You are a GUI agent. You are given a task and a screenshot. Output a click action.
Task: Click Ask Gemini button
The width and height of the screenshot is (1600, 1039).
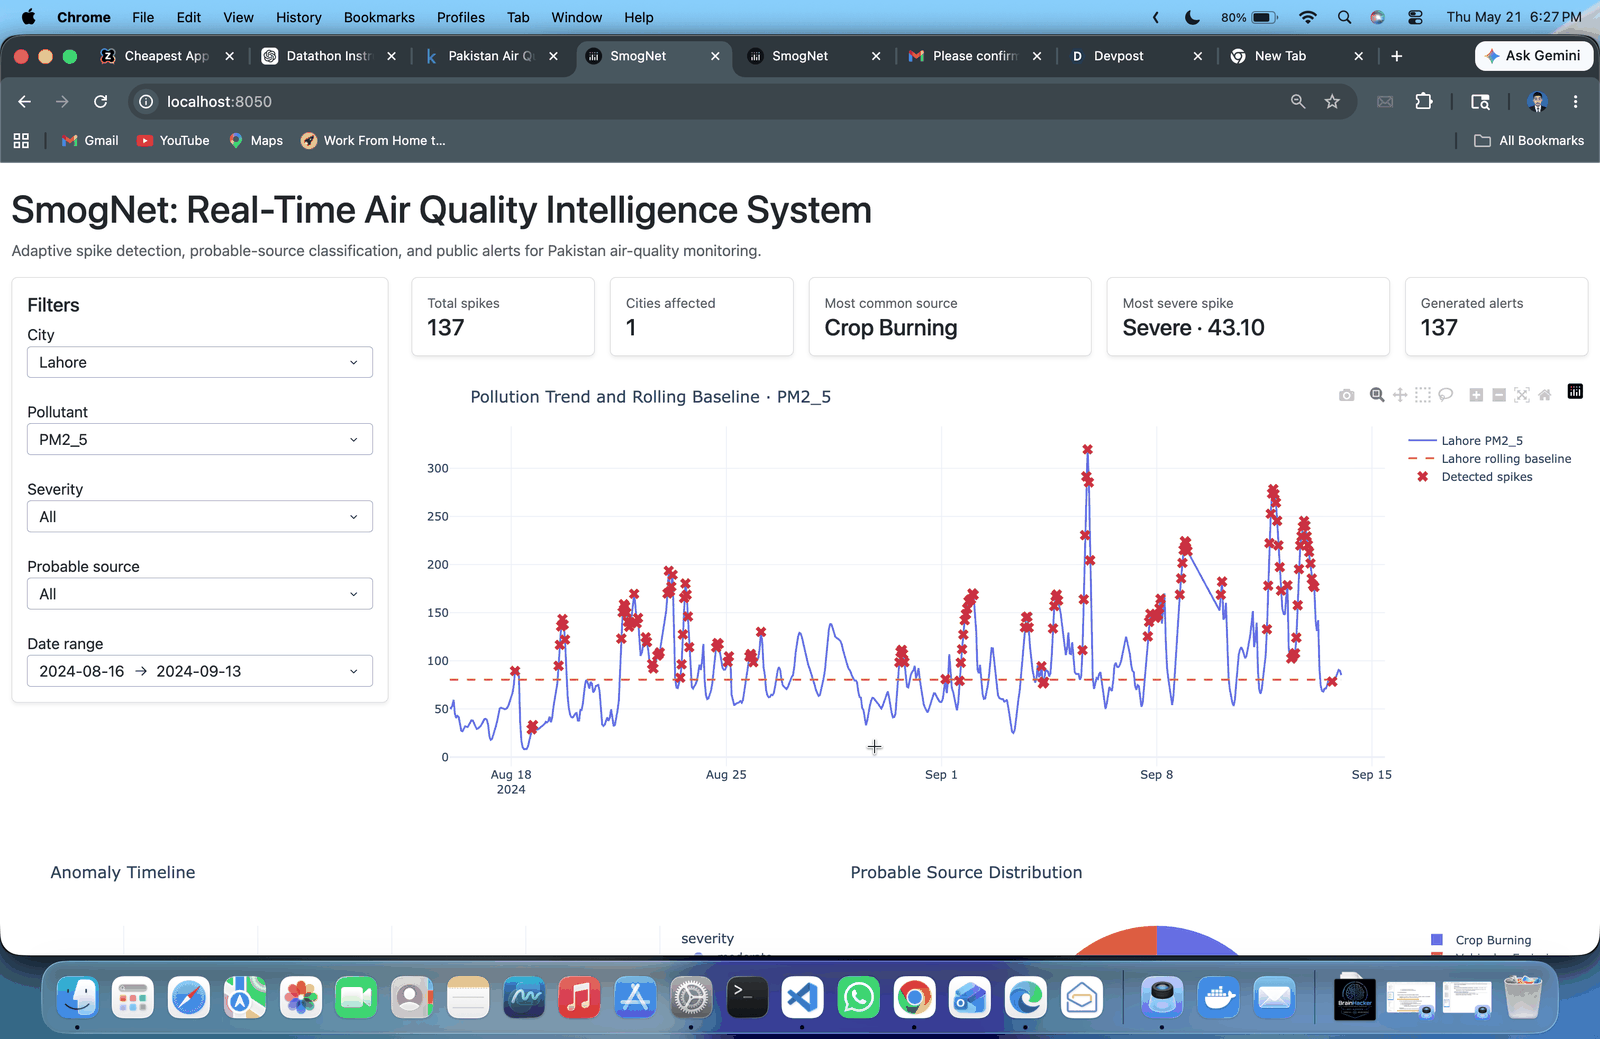click(x=1533, y=56)
